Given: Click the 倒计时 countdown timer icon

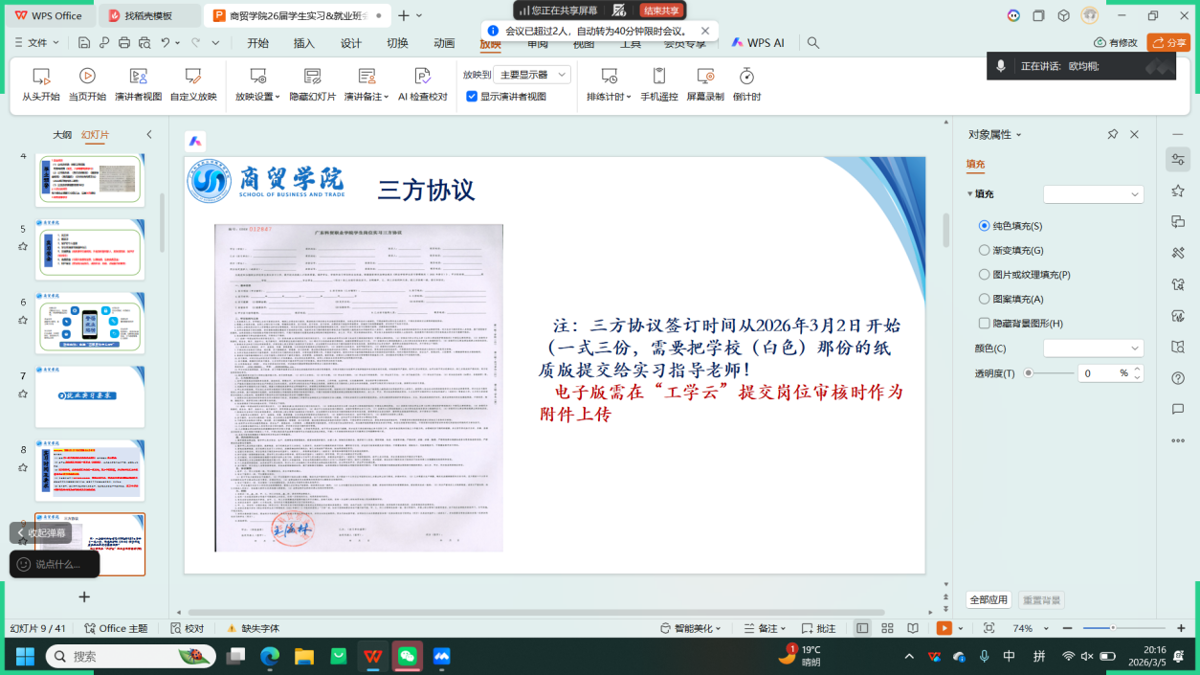Looking at the screenshot, I should [x=746, y=77].
